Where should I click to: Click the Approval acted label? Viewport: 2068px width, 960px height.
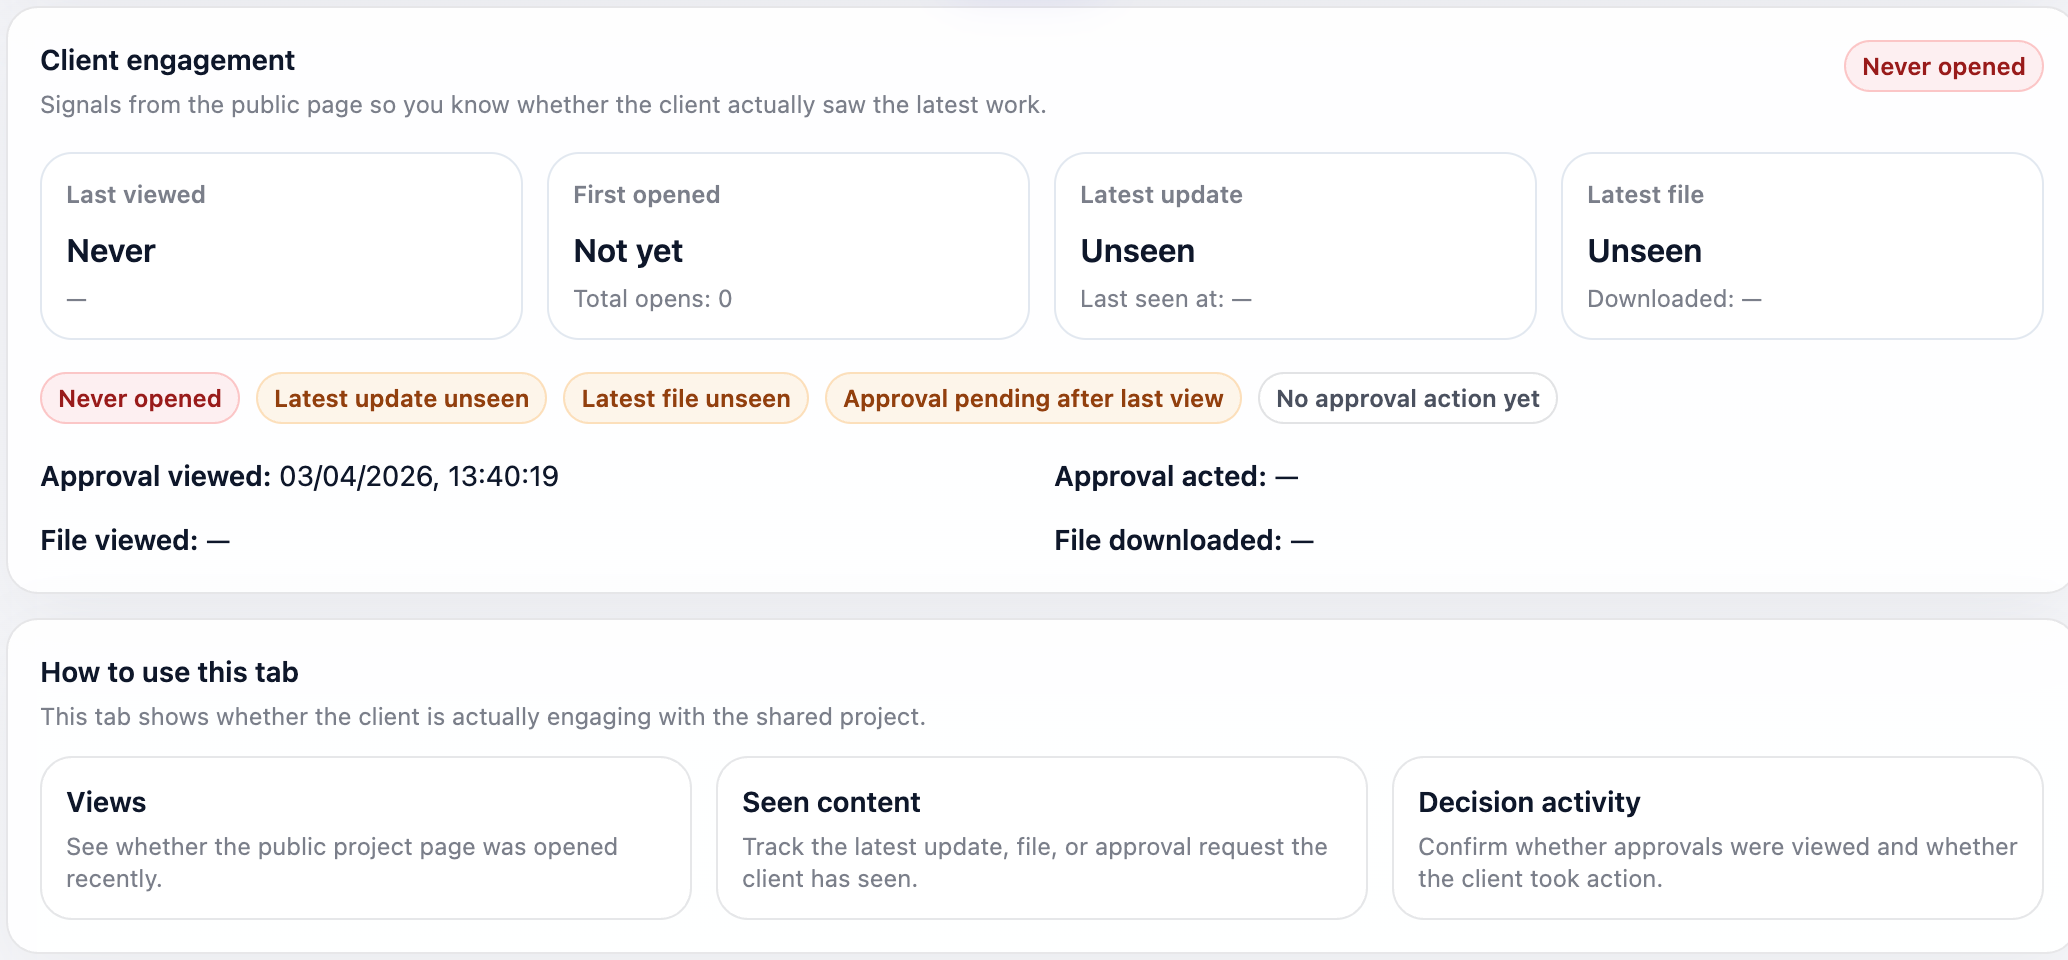pos(1160,477)
